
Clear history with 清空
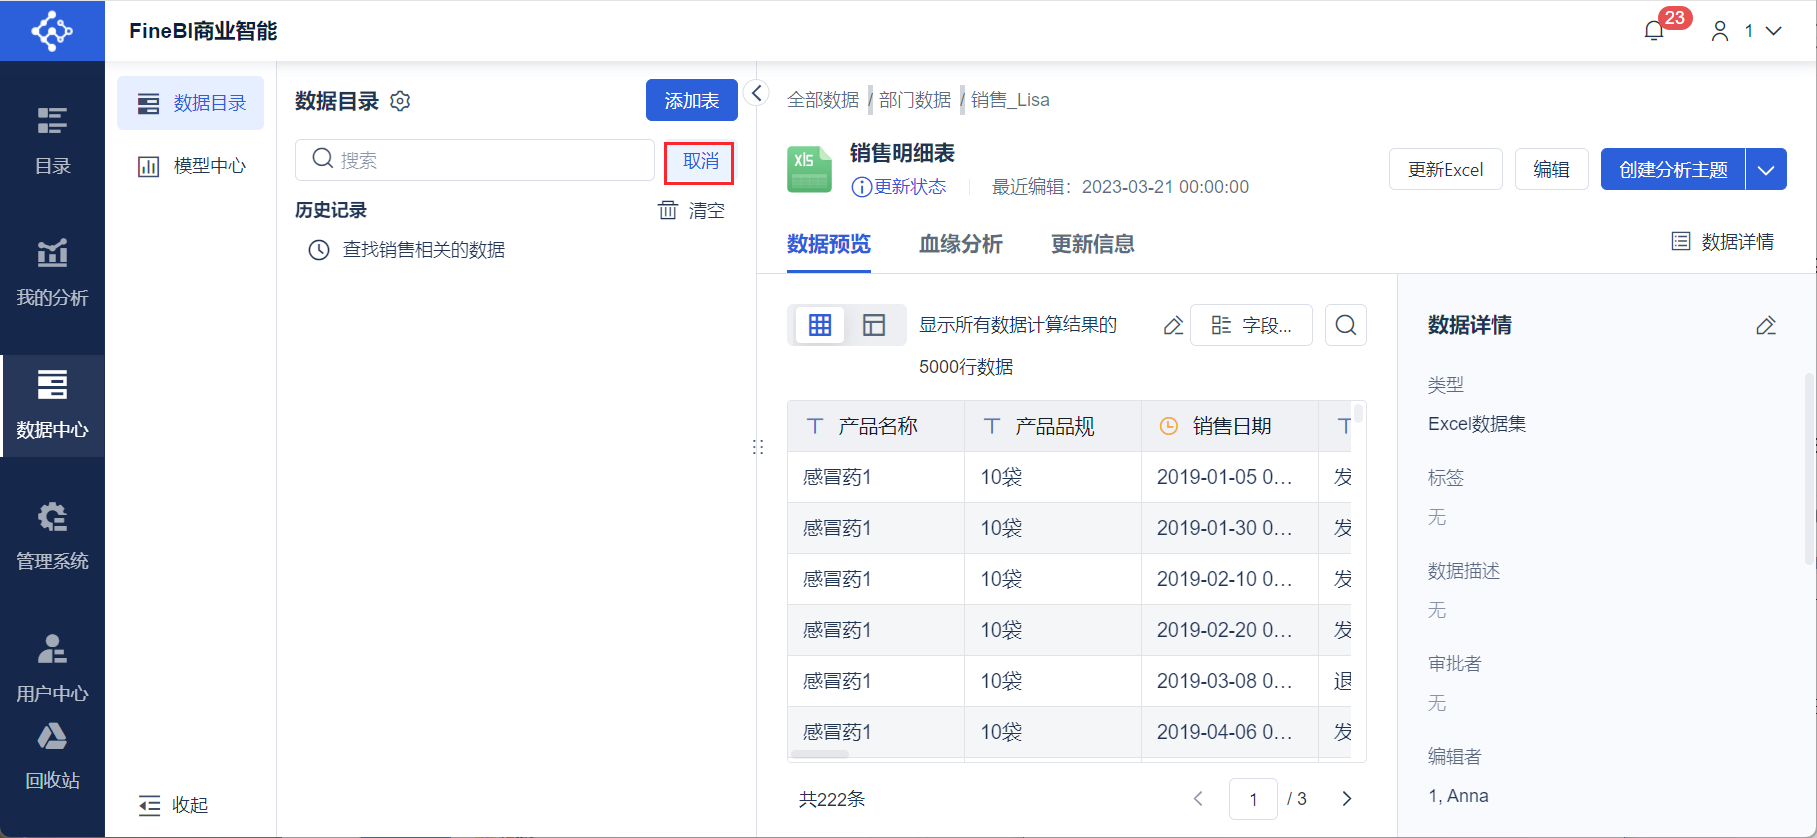(x=706, y=211)
